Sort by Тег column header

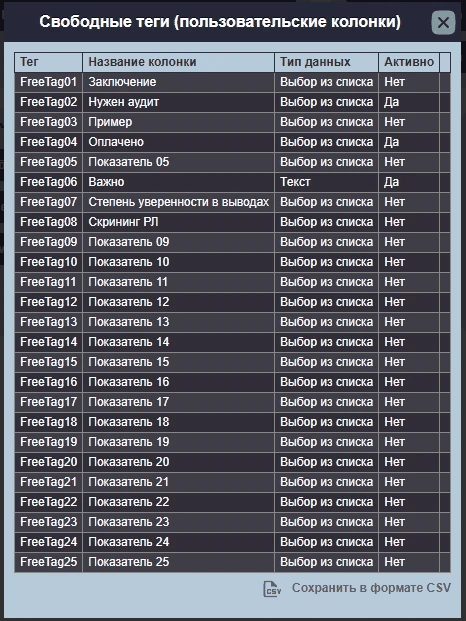(x=48, y=62)
